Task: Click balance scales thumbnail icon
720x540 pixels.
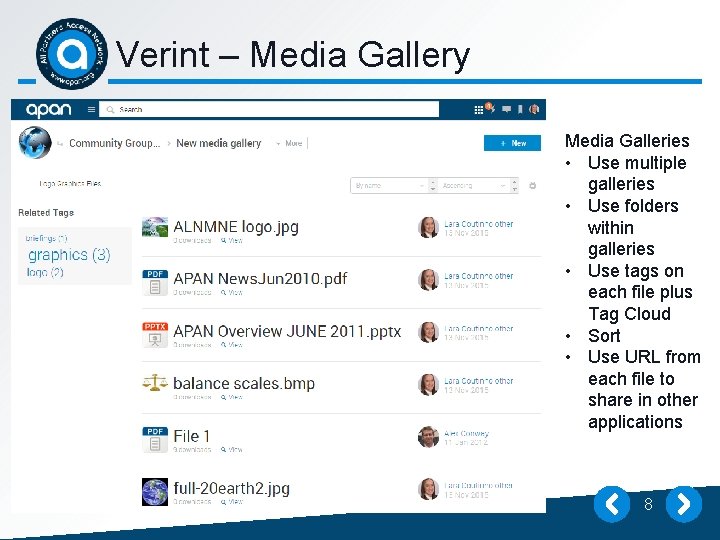Action: click(x=155, y=382)
